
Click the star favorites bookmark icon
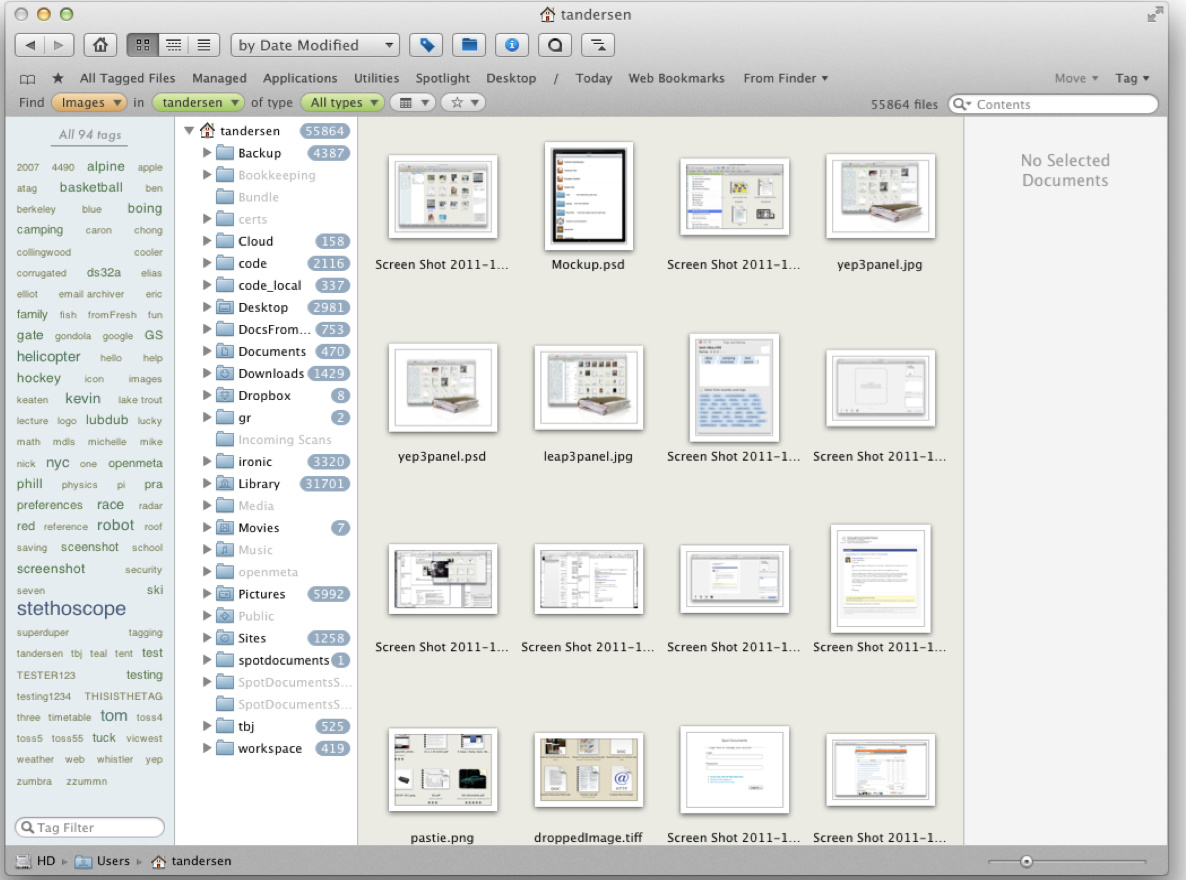click(58, 78)
